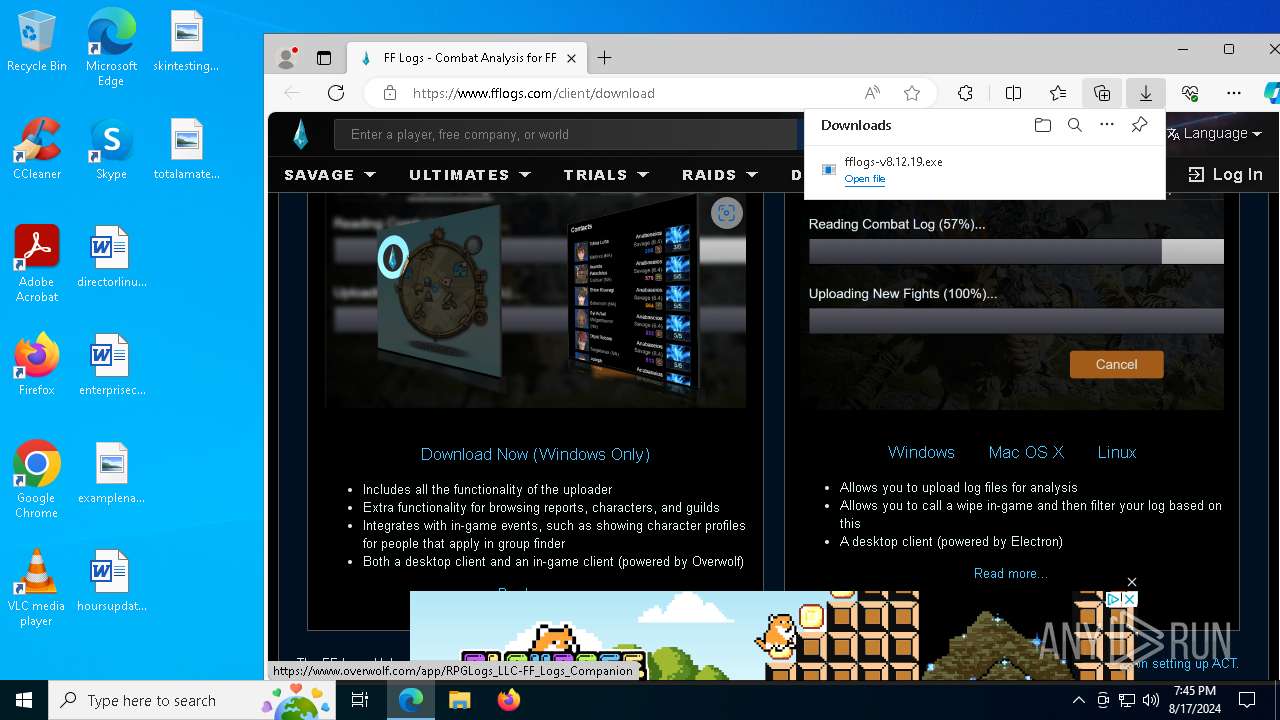The width and height of the screenshot is (1280, 720).
Task: Open Edge tab actions menu icon
Action: 323,58
